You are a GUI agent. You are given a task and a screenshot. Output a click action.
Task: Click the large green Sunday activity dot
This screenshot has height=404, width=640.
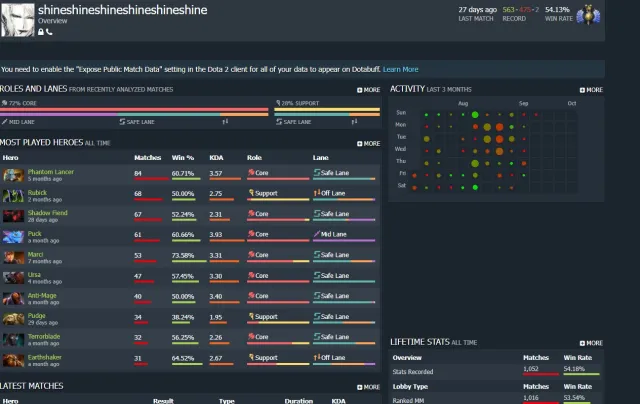[475, 115]
